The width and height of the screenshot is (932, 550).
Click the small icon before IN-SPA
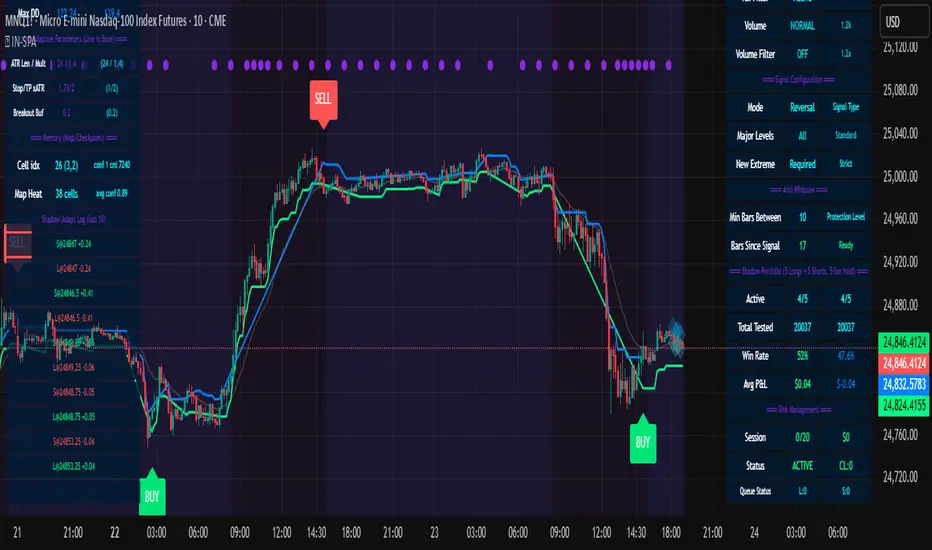point(8,42)
